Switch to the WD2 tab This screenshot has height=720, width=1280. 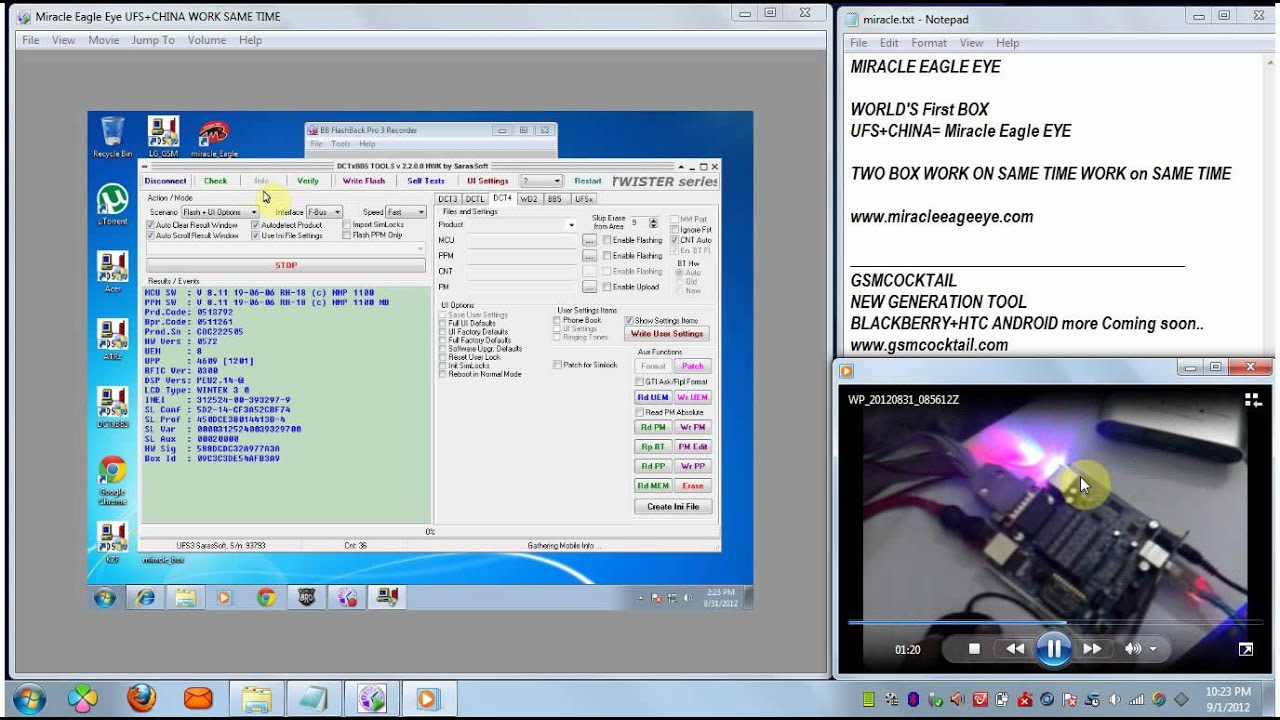[x=529, y=198]
